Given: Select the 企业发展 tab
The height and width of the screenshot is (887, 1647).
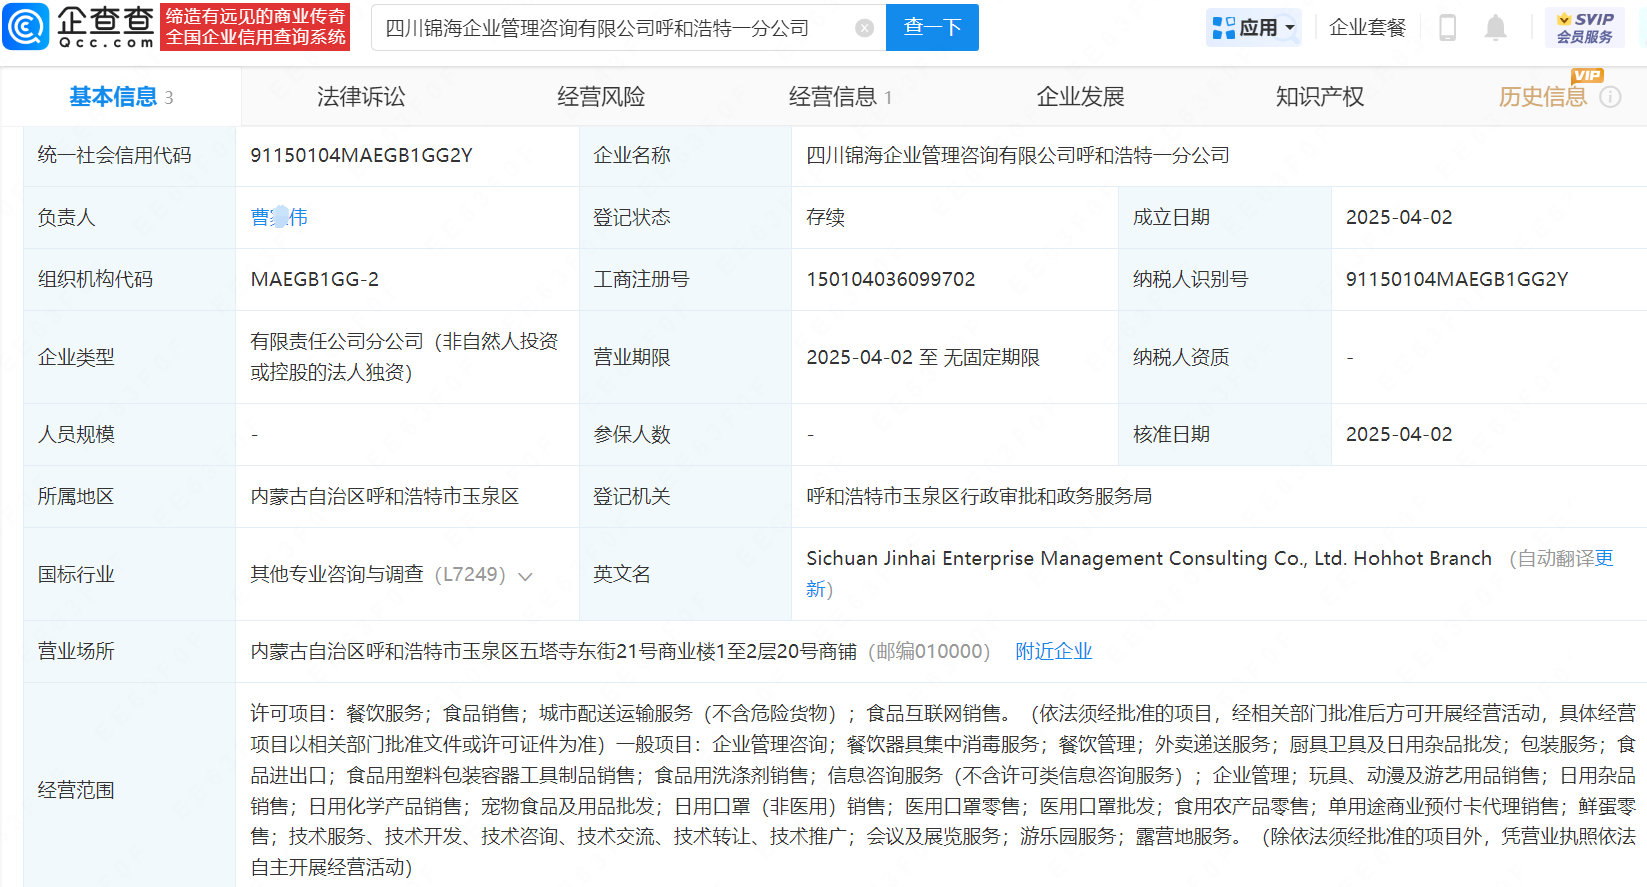Looking at the screenshot, I should (x=1080, y=97).
